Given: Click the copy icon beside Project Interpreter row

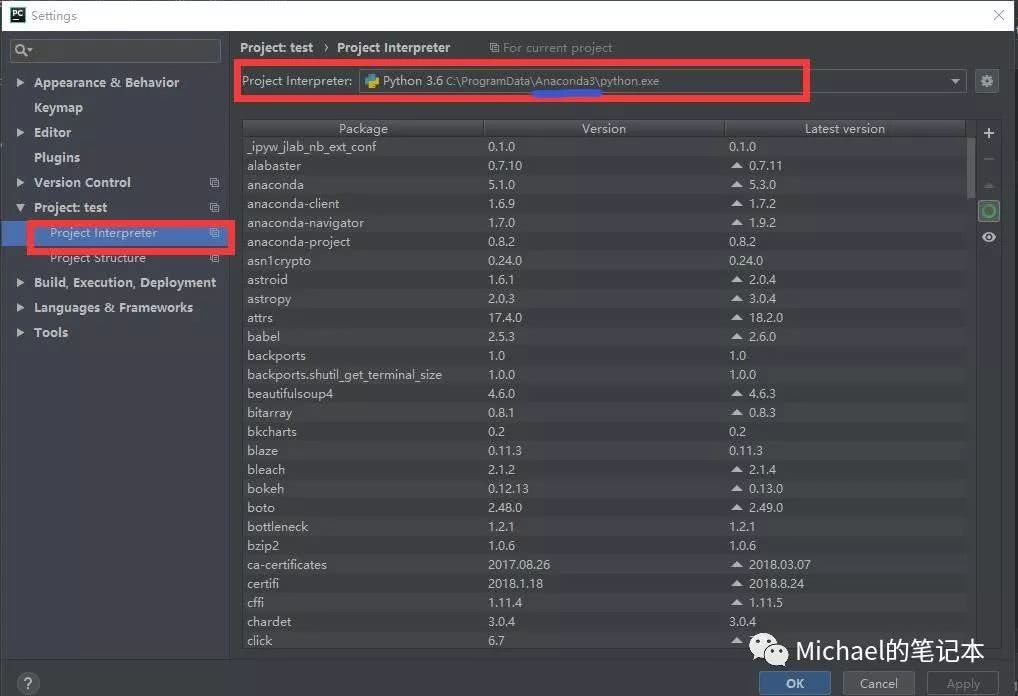Looking at the screenshot, I should tap(214, 232).
